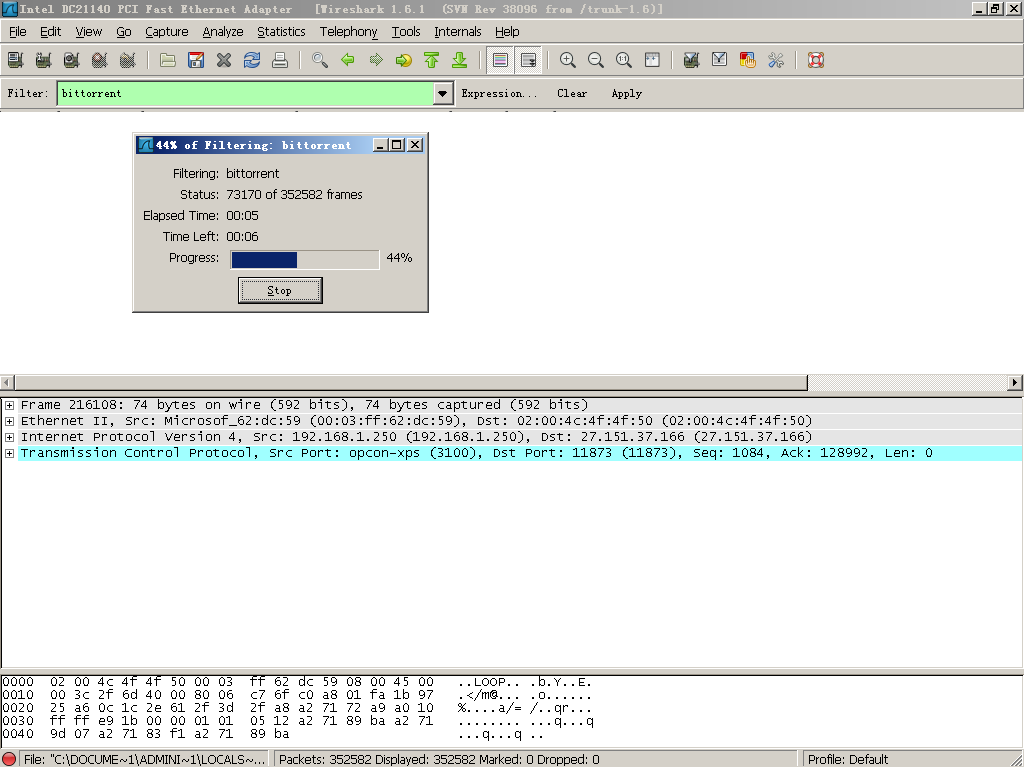1024x768 pixels.
Task: Click the capture file path in status bar
Action: (144, 760)
